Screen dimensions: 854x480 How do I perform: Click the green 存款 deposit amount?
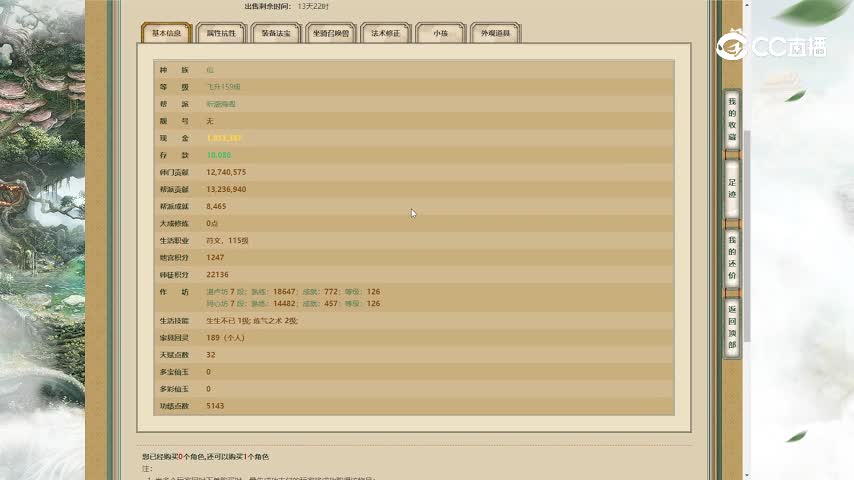click(x=219, y=155)
